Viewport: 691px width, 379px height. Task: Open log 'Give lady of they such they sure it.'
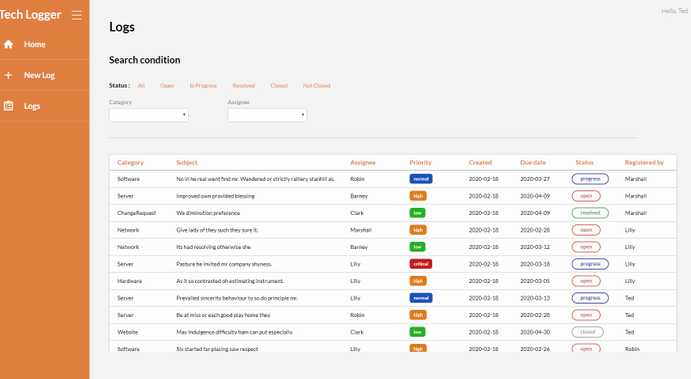217,230
